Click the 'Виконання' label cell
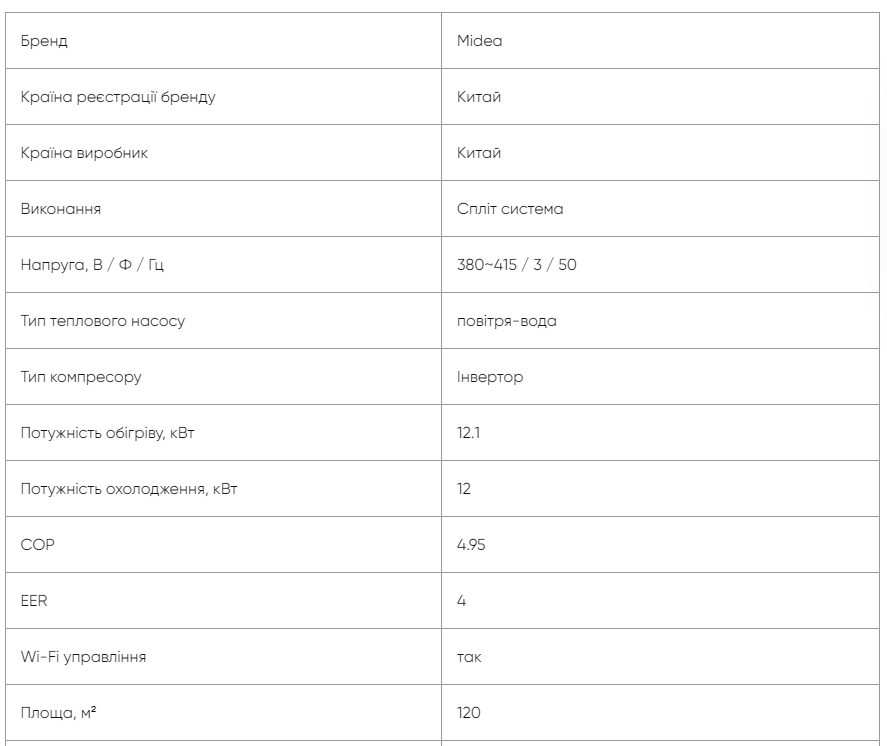887x746 pixels. (61, 210)
